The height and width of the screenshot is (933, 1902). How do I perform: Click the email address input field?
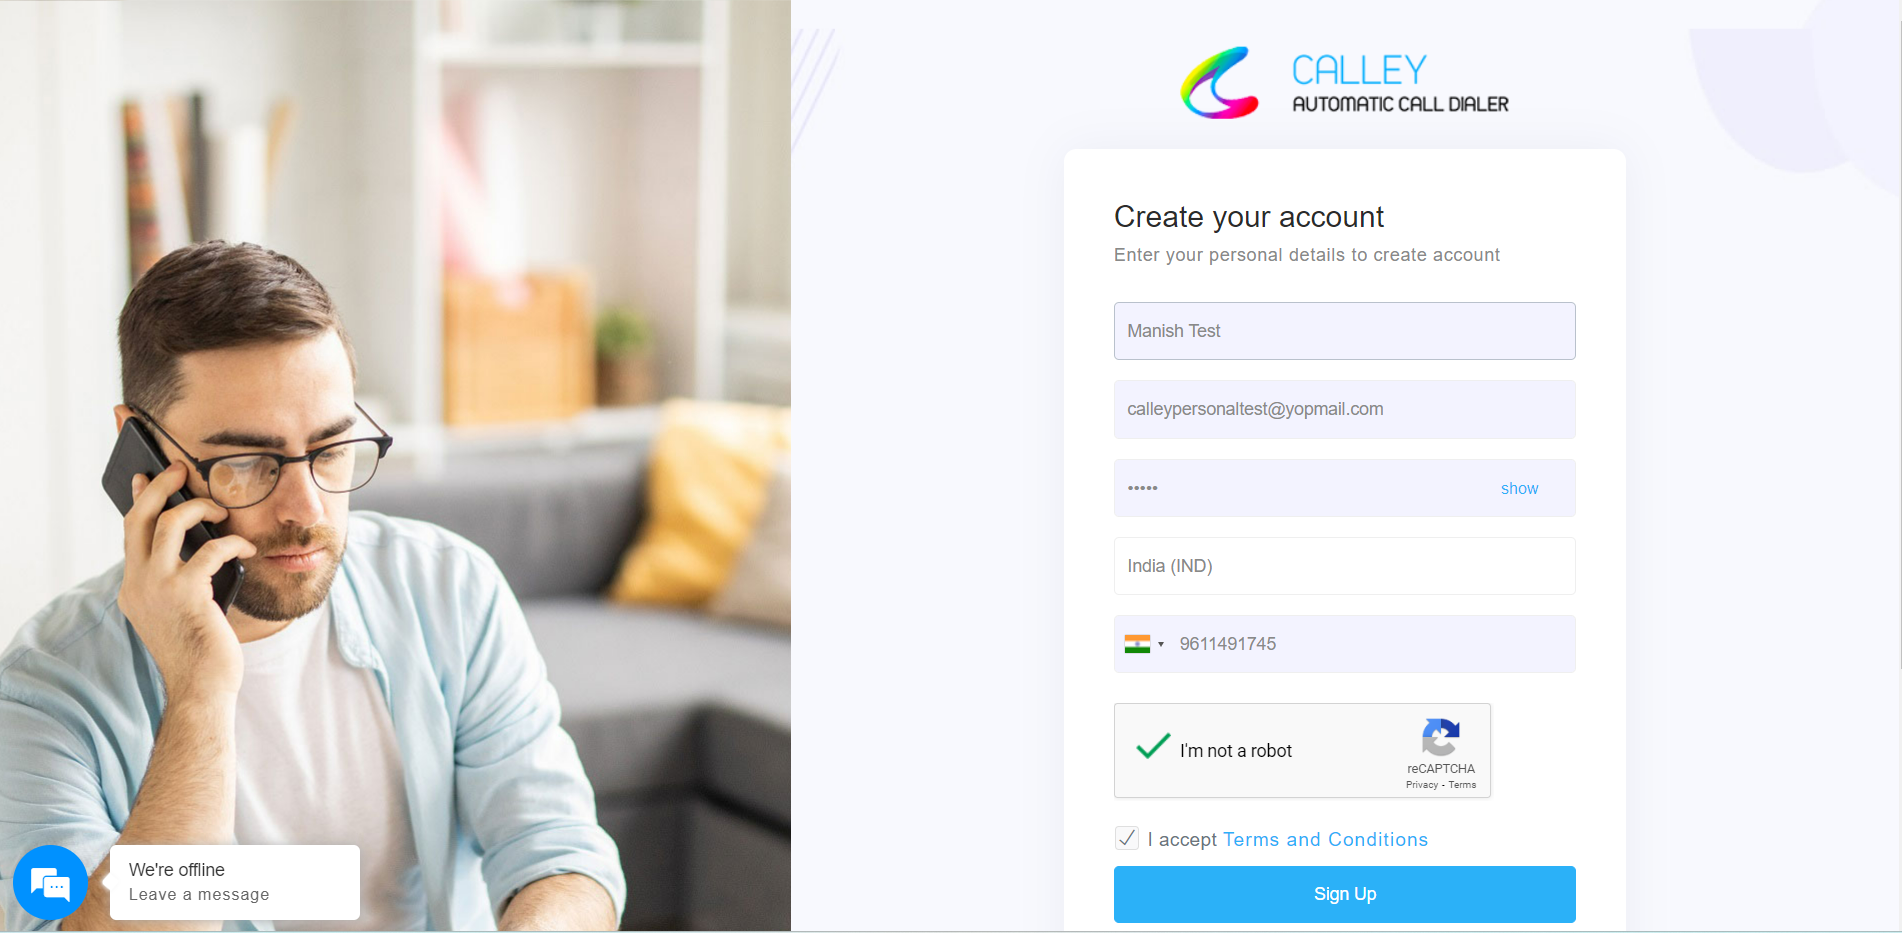1345,409
